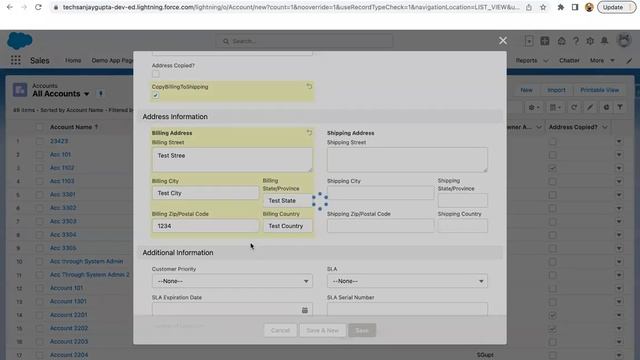Select the row checkbox for Acc 3301
Image resolution: width=640 pixels, height=360 pixels.
pyautogui.click(x=39, y=195)
